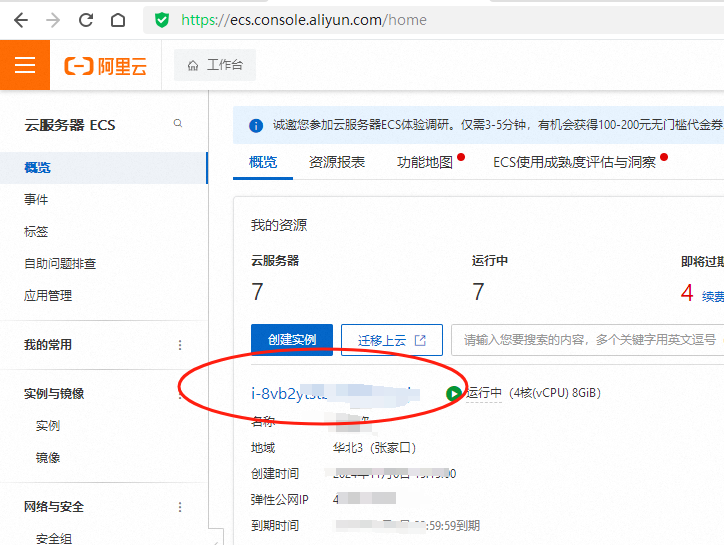This screenshot has width=724, height=545.
Task: Switch to the 资源报表 tab
Action: [337, 162]
